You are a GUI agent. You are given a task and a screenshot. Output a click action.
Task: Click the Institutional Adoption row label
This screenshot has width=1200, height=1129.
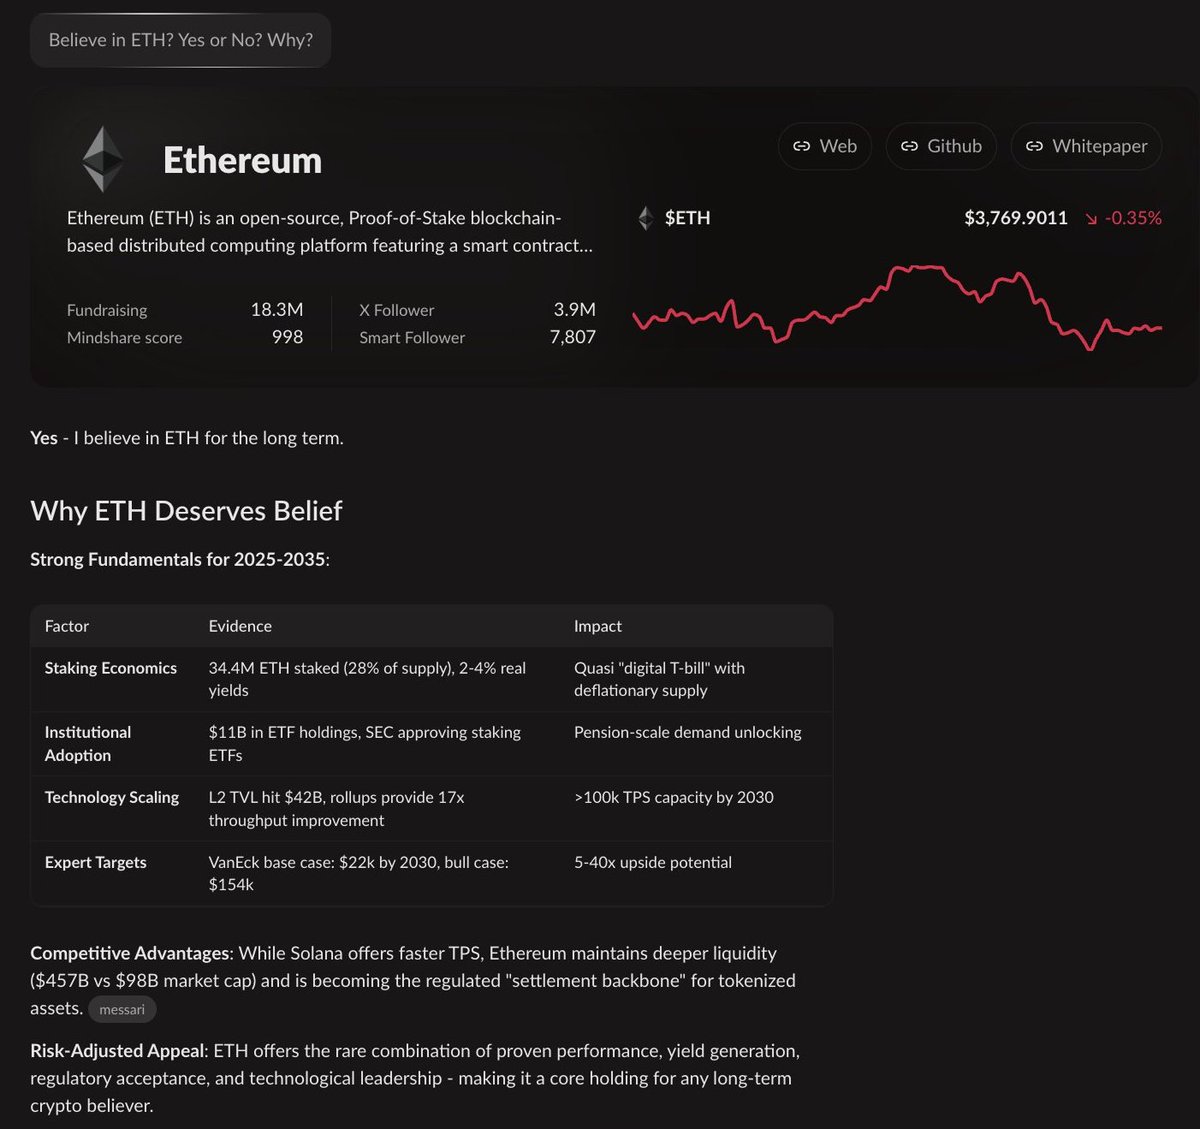click(88, 744)
